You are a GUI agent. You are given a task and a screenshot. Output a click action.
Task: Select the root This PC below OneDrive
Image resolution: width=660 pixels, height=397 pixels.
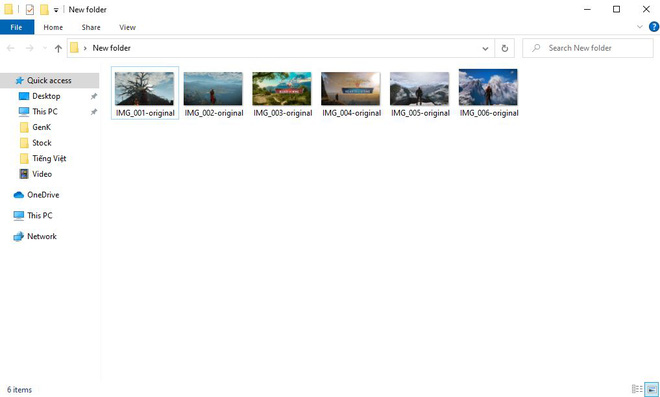(40, 216)
